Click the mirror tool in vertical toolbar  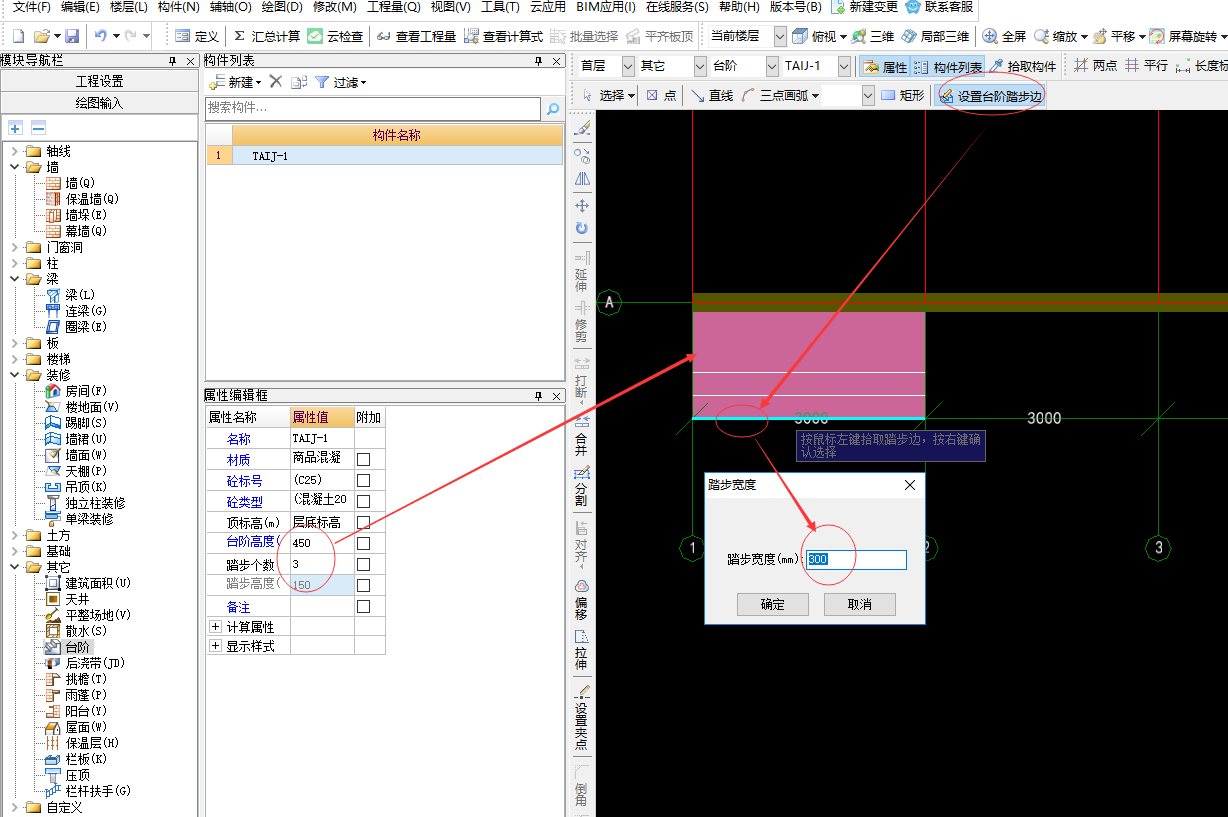pos(582,178)
